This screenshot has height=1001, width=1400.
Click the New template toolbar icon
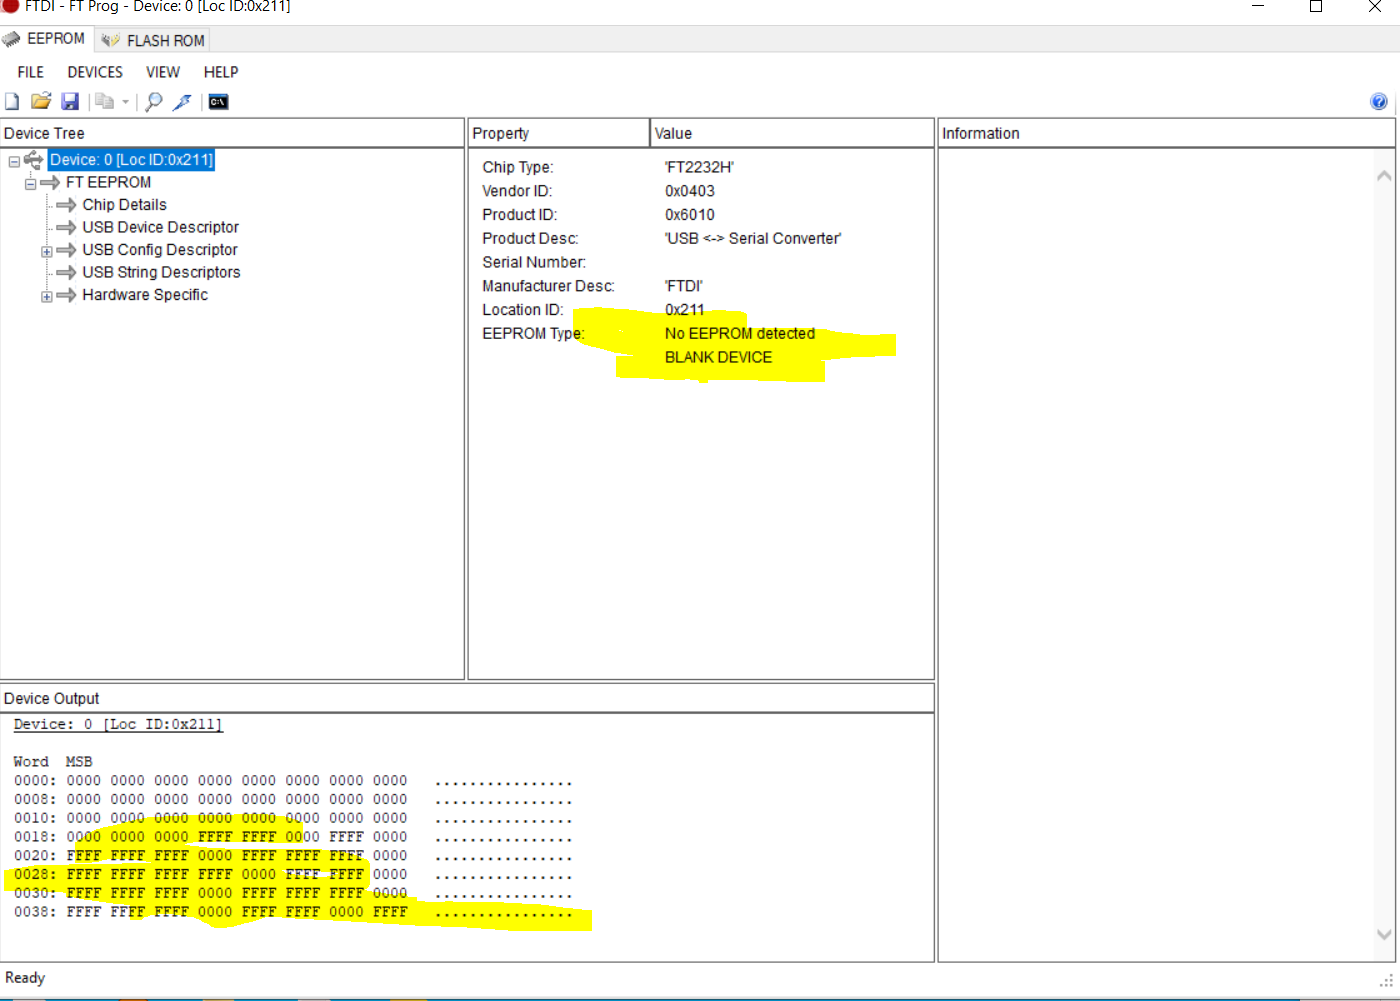pyautogui.click(x=12, y=102)
